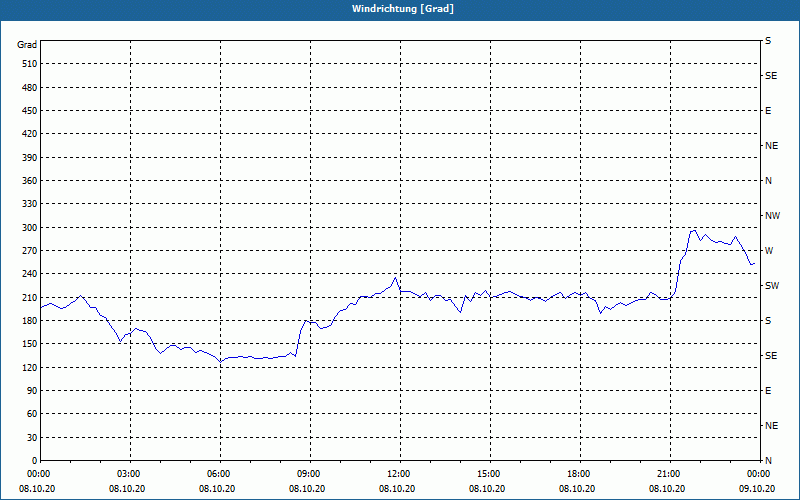Pick the 08.10.20 date under 15:00

[x=487, y=489]
